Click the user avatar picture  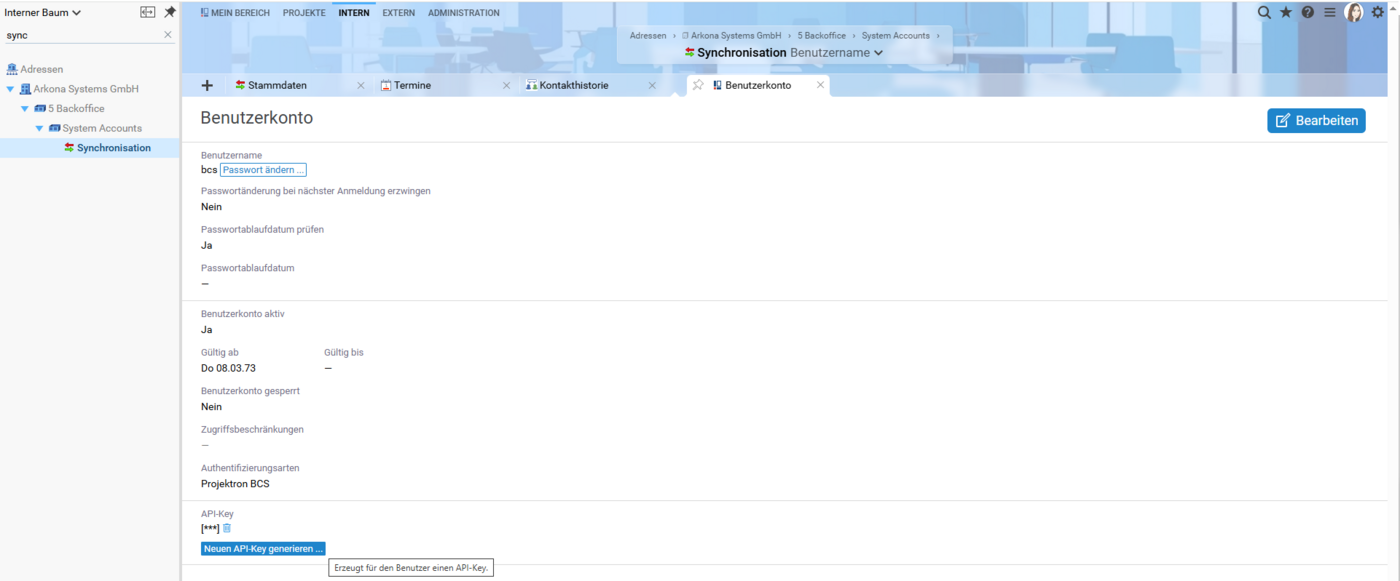point(1354,13)
